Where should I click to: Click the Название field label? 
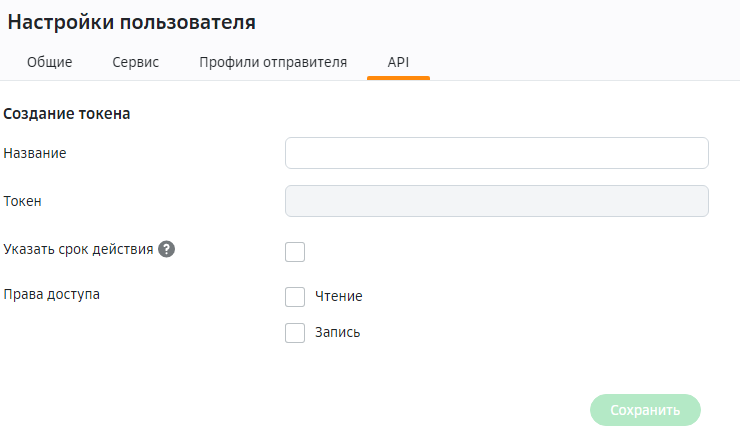pyautogui.click(x=36, y=153)
